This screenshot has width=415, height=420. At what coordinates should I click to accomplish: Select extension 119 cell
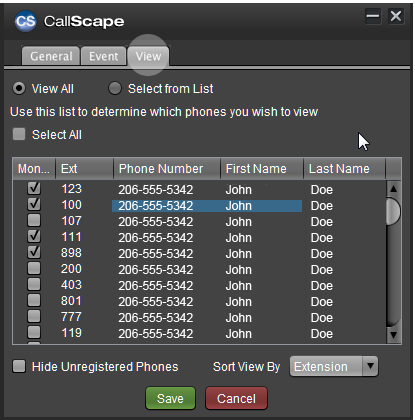point(71,333)
